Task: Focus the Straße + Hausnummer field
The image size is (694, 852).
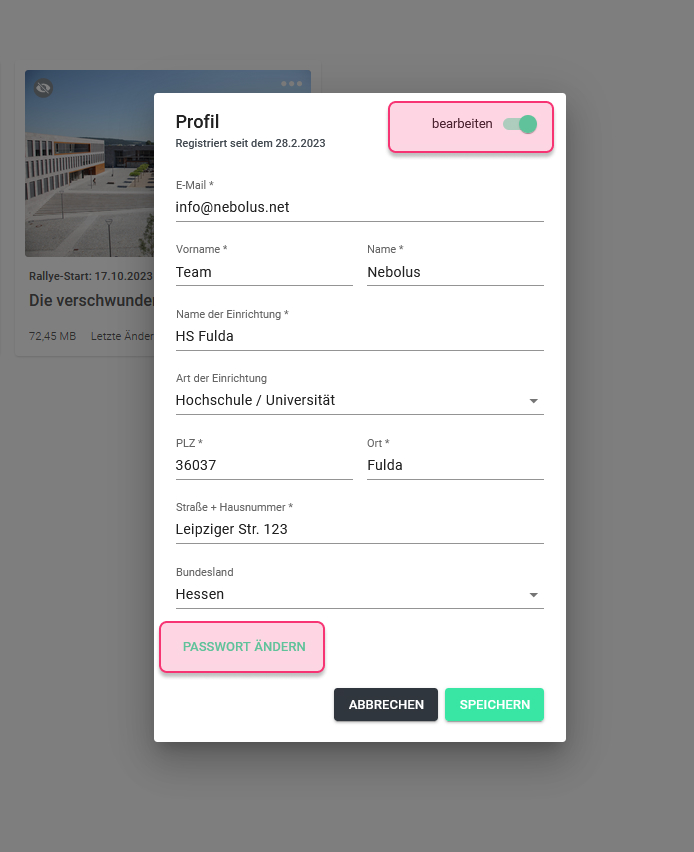Action: (359, 529)
